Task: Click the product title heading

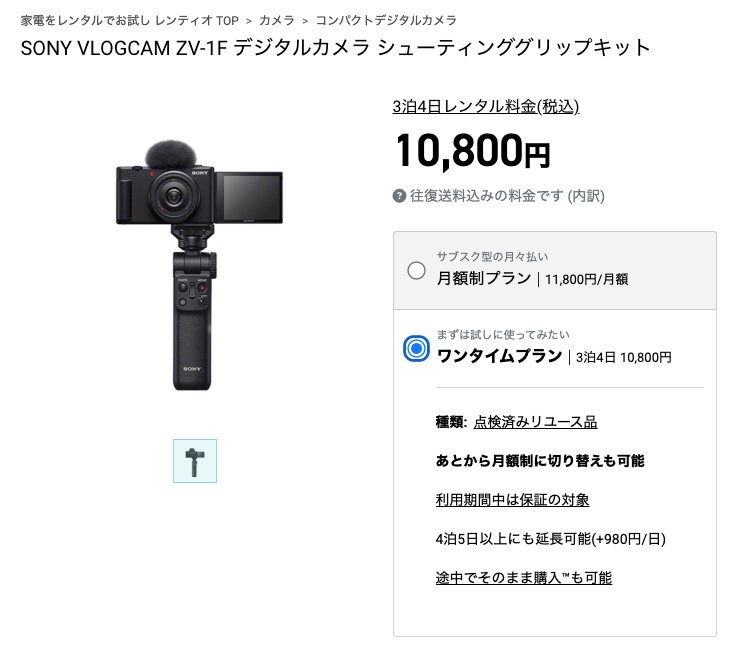Action: [x=336, y=48]
